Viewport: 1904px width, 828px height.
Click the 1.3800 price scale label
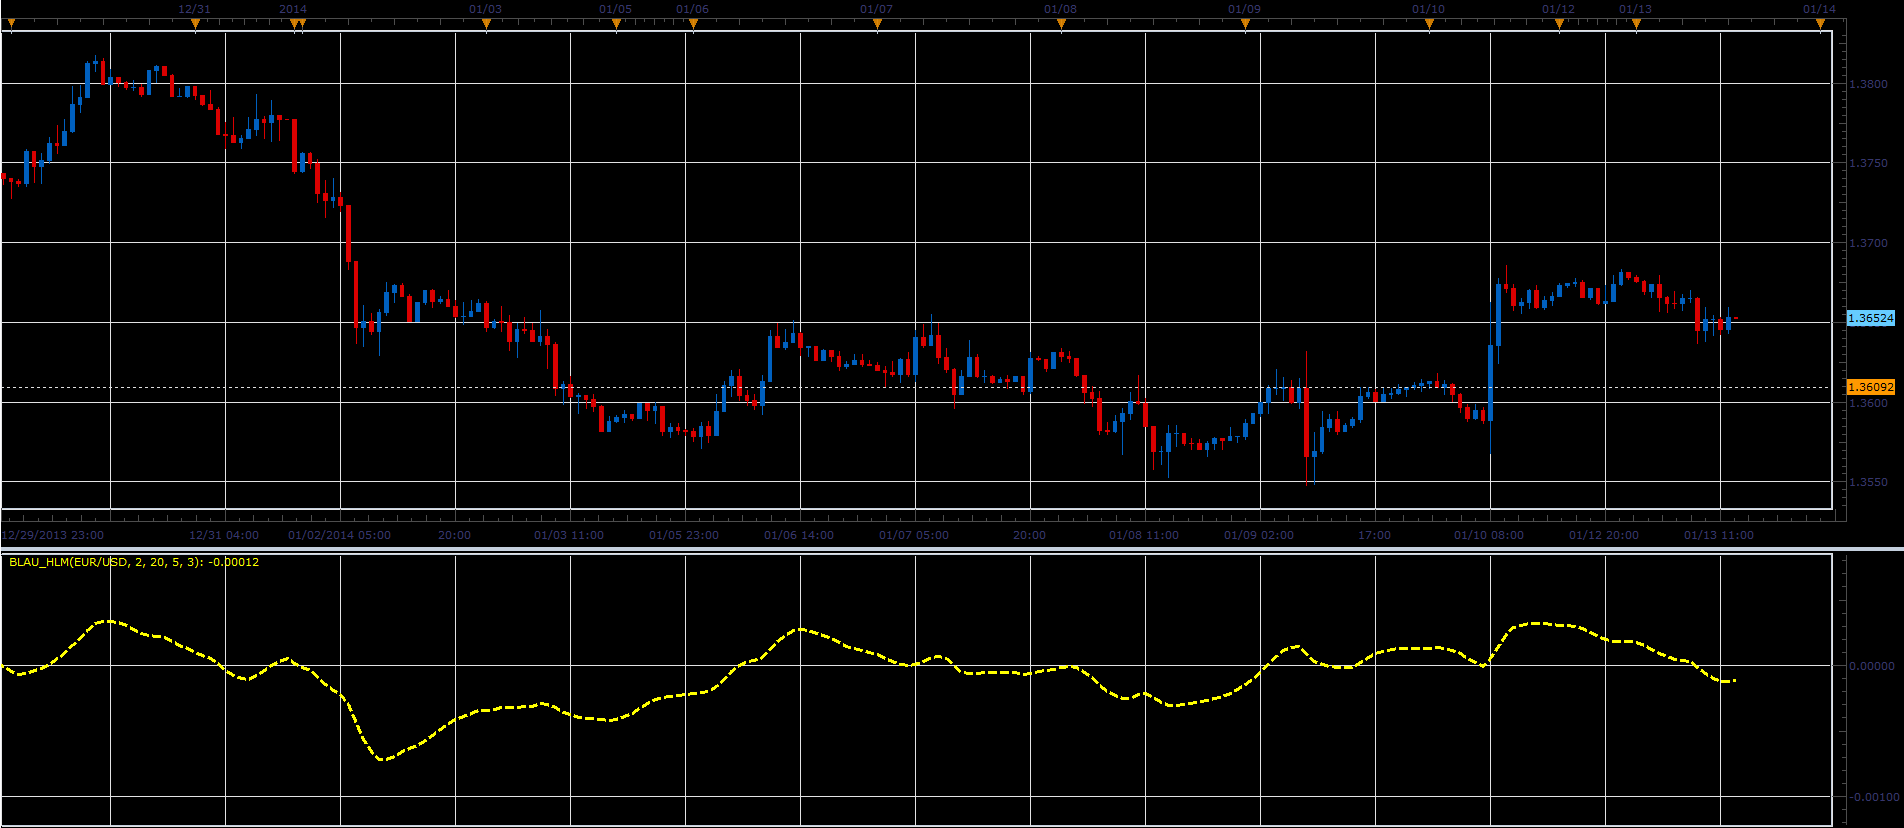tap(1869, 85)
